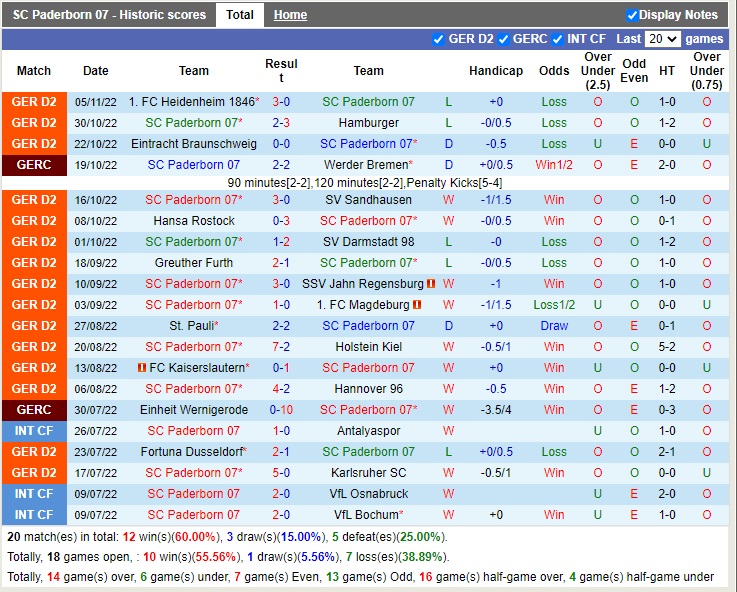This screenshot has width=737, height=592.
Task: Click 1. FC Heidenheim 1846 team name
Action: [x=192, y=102]
